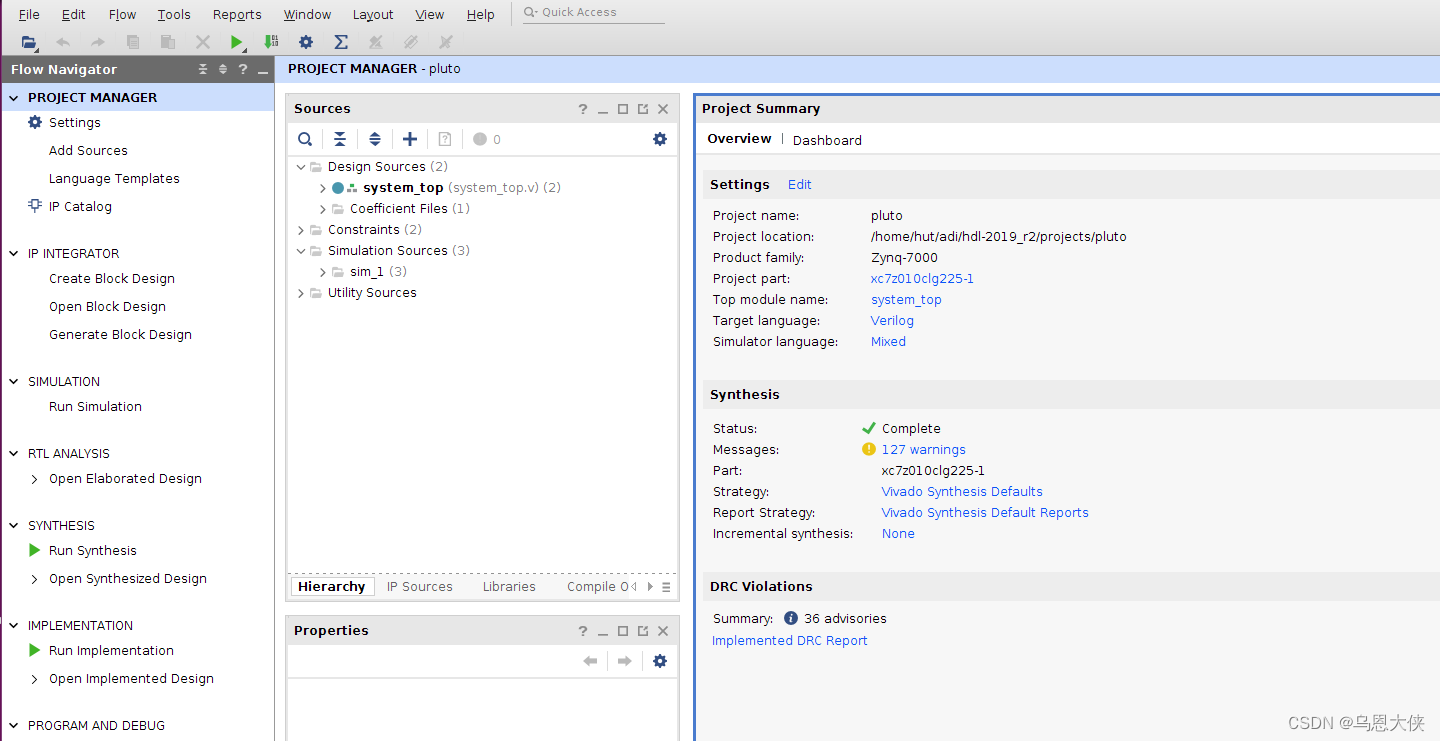Collapse PROJECT MANAGER section
Viewport: 1440px width, 741px height.
coord(14,97)
